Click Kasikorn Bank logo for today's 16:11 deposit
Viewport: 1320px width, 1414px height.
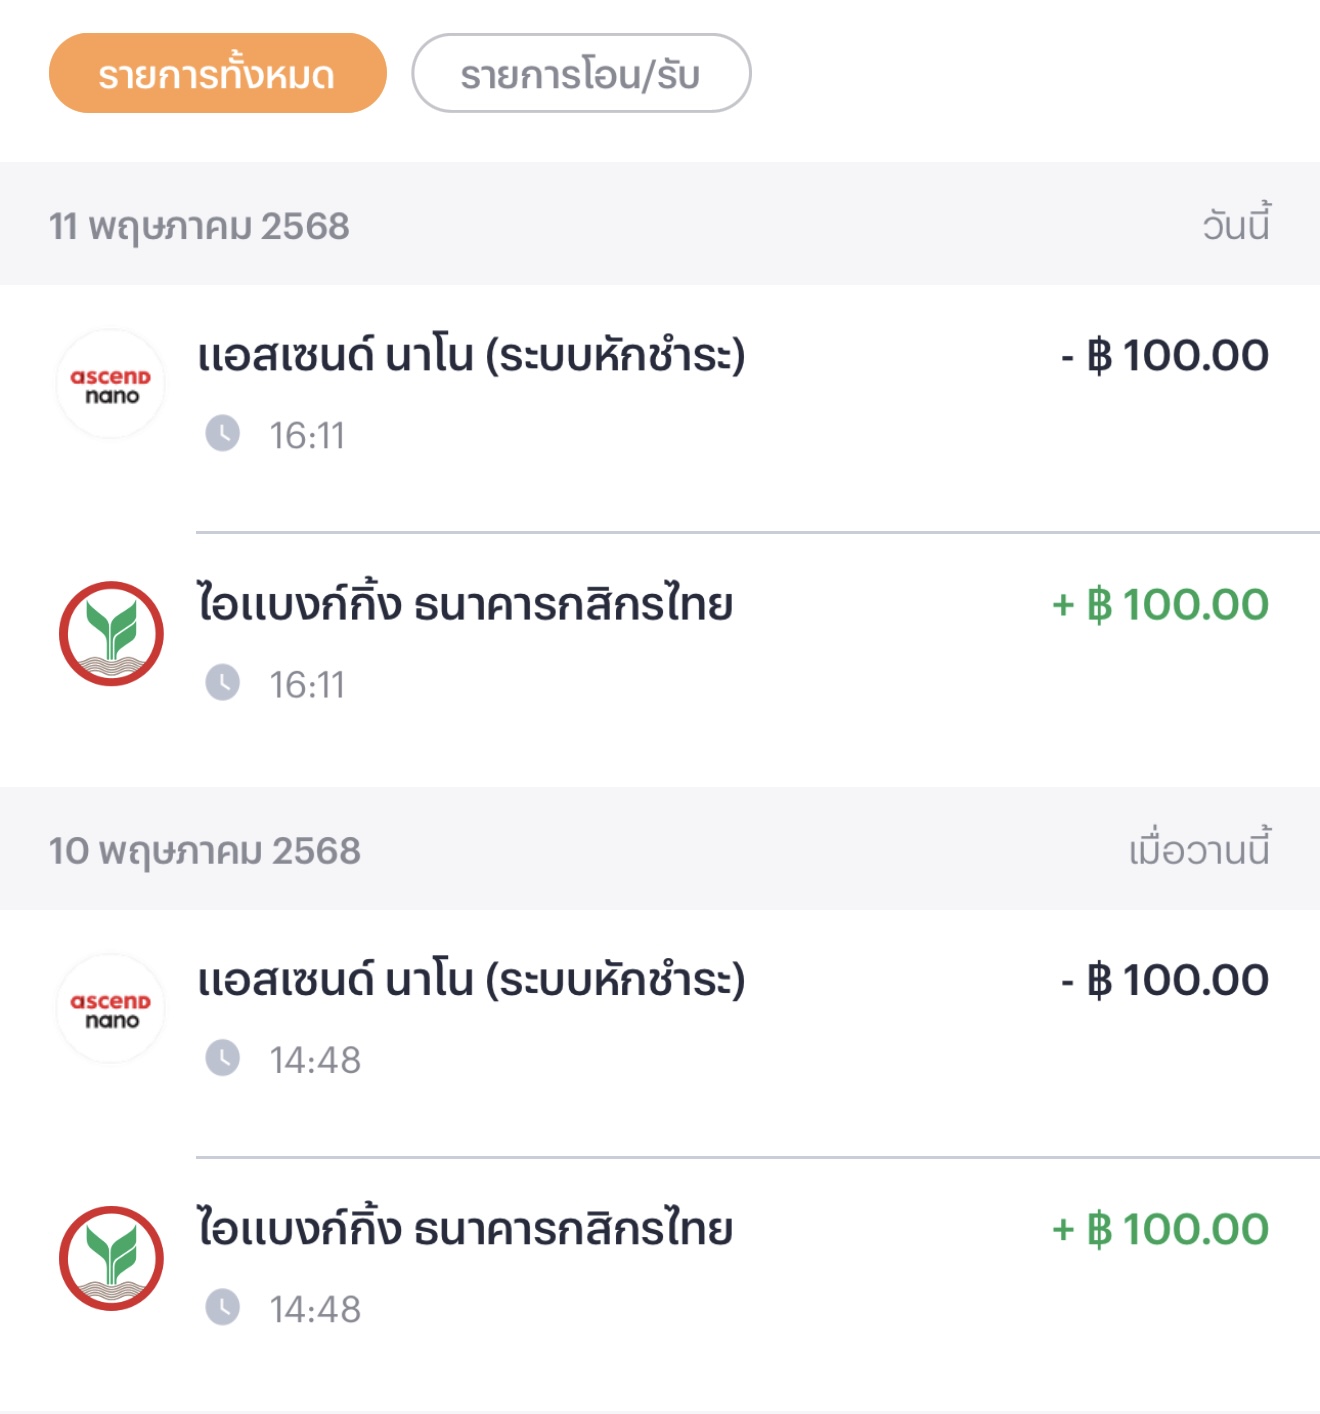pos(111,634)
